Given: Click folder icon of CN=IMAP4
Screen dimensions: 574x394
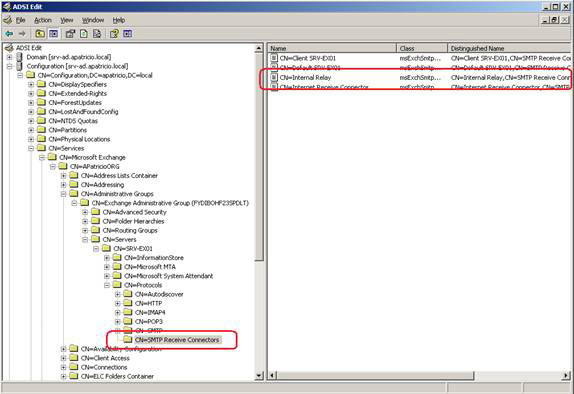Looking at the screenshot, I should pos(128,312).
